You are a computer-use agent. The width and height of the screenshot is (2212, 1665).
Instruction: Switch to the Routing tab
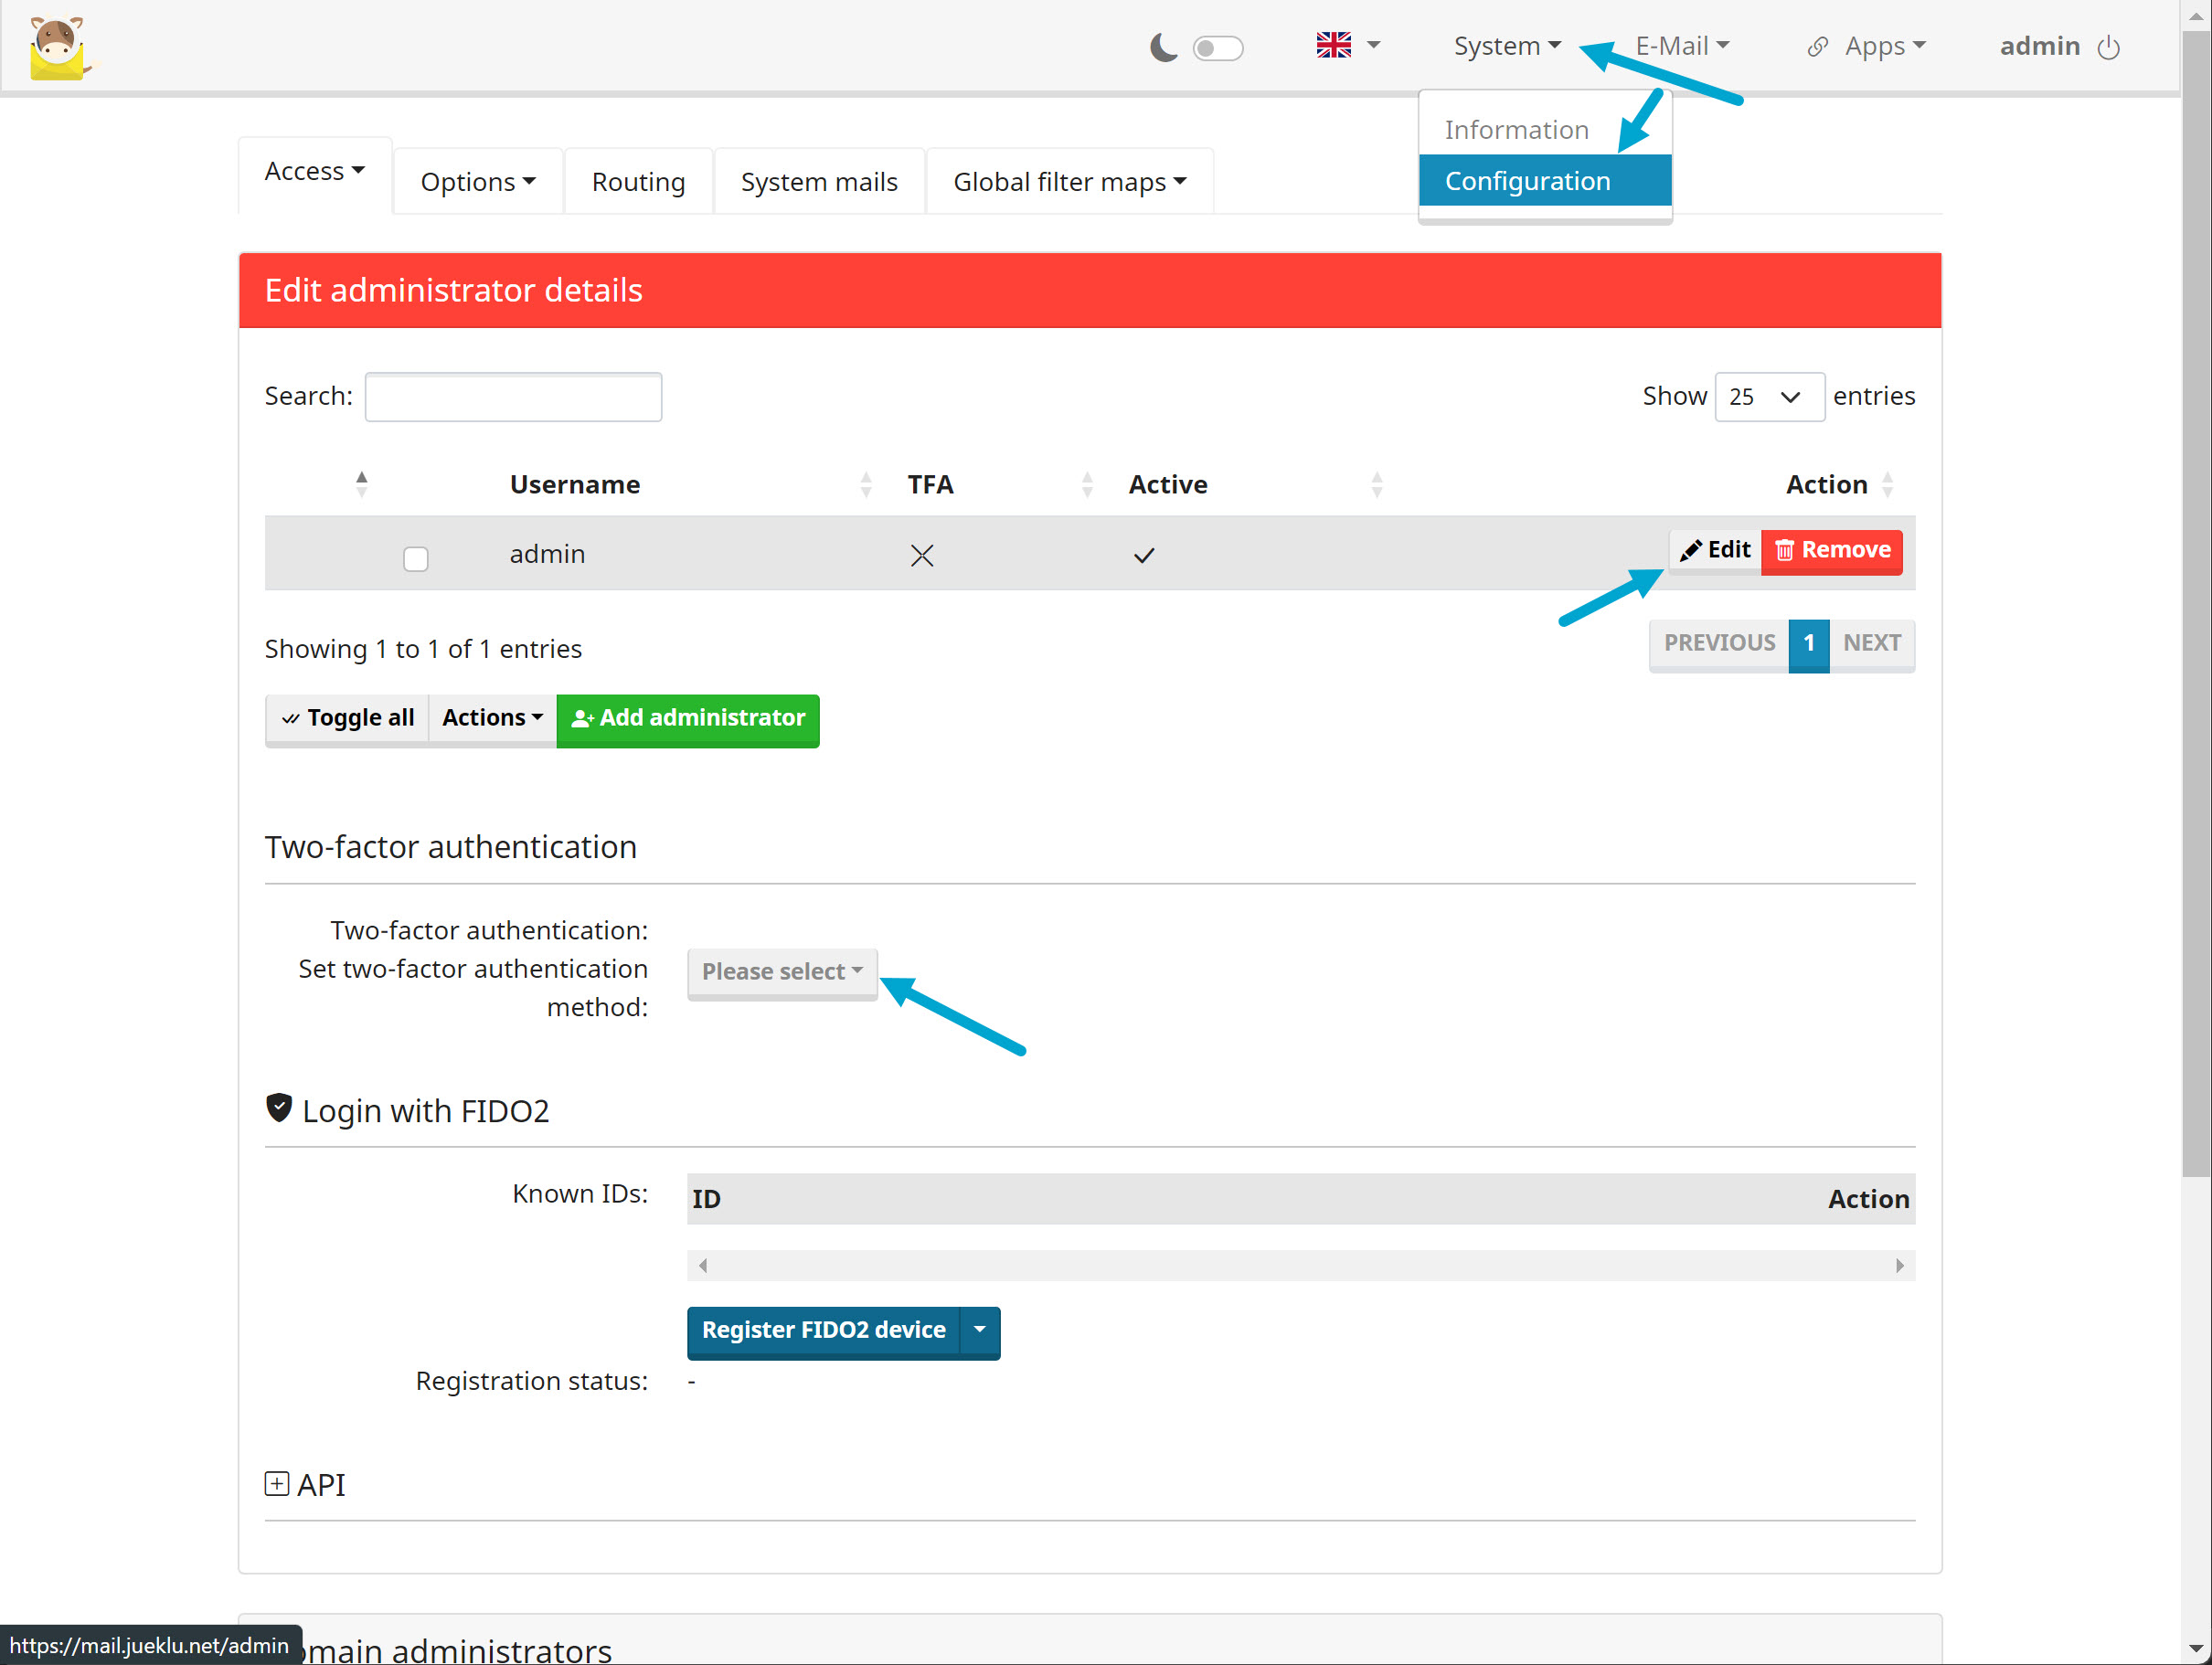pos(638,182)
